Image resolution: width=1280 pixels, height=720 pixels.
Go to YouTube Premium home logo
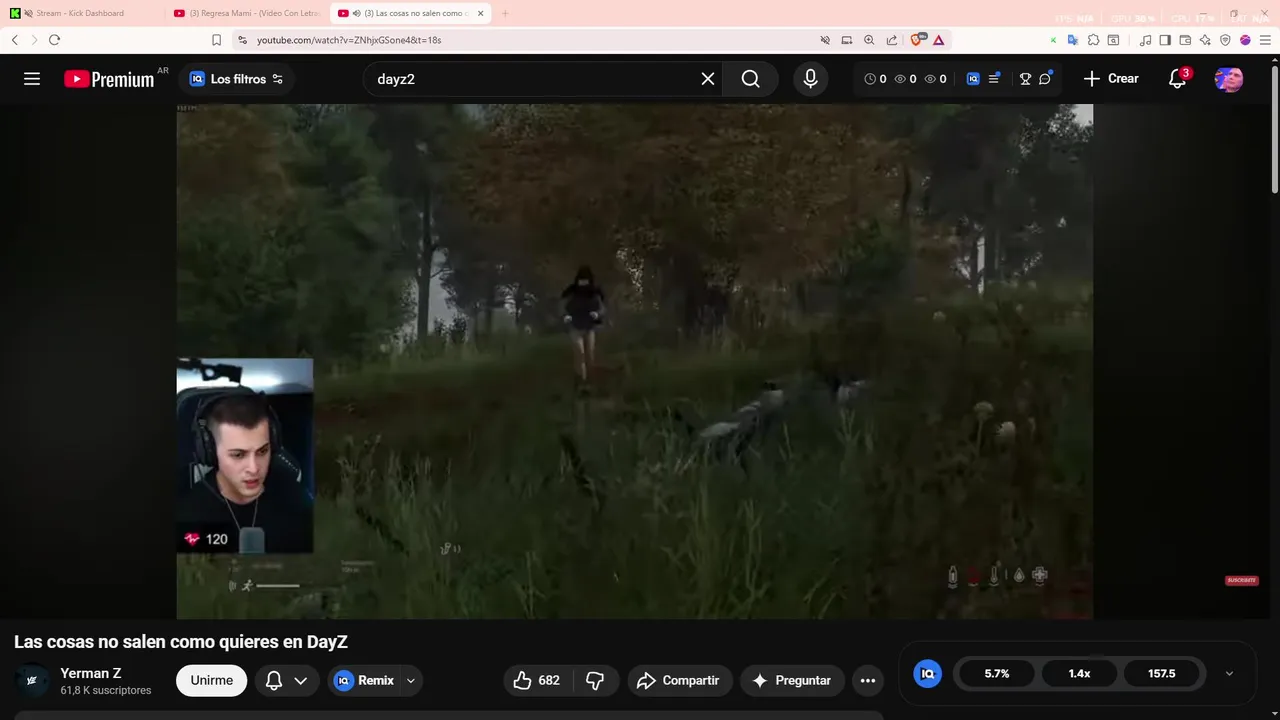109,79
